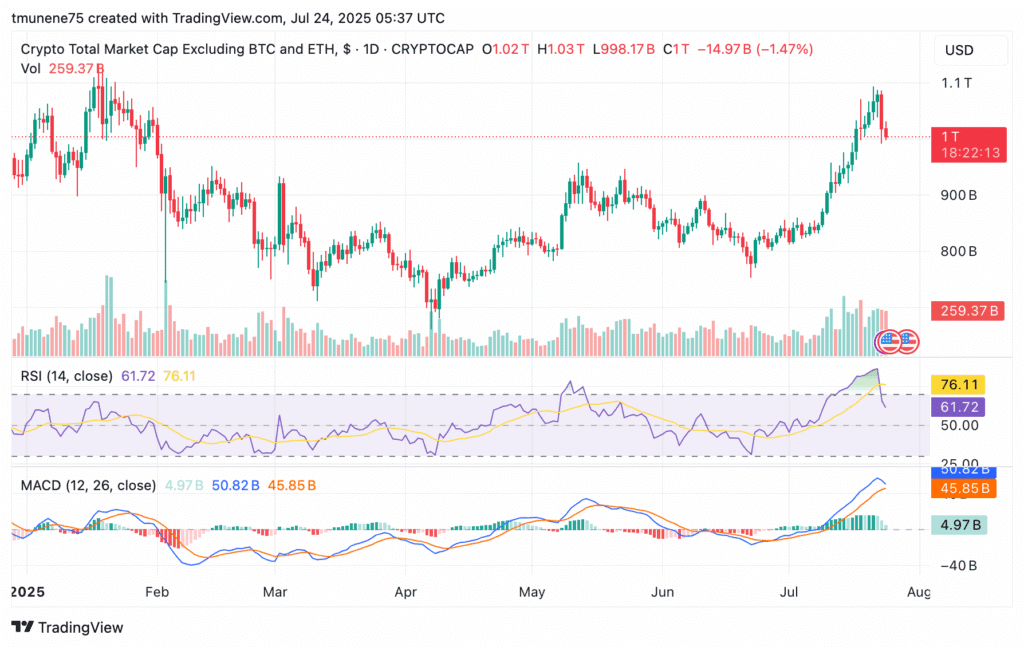
Task: Open the RSI (14, close) indicator legend
Action: 67,376
